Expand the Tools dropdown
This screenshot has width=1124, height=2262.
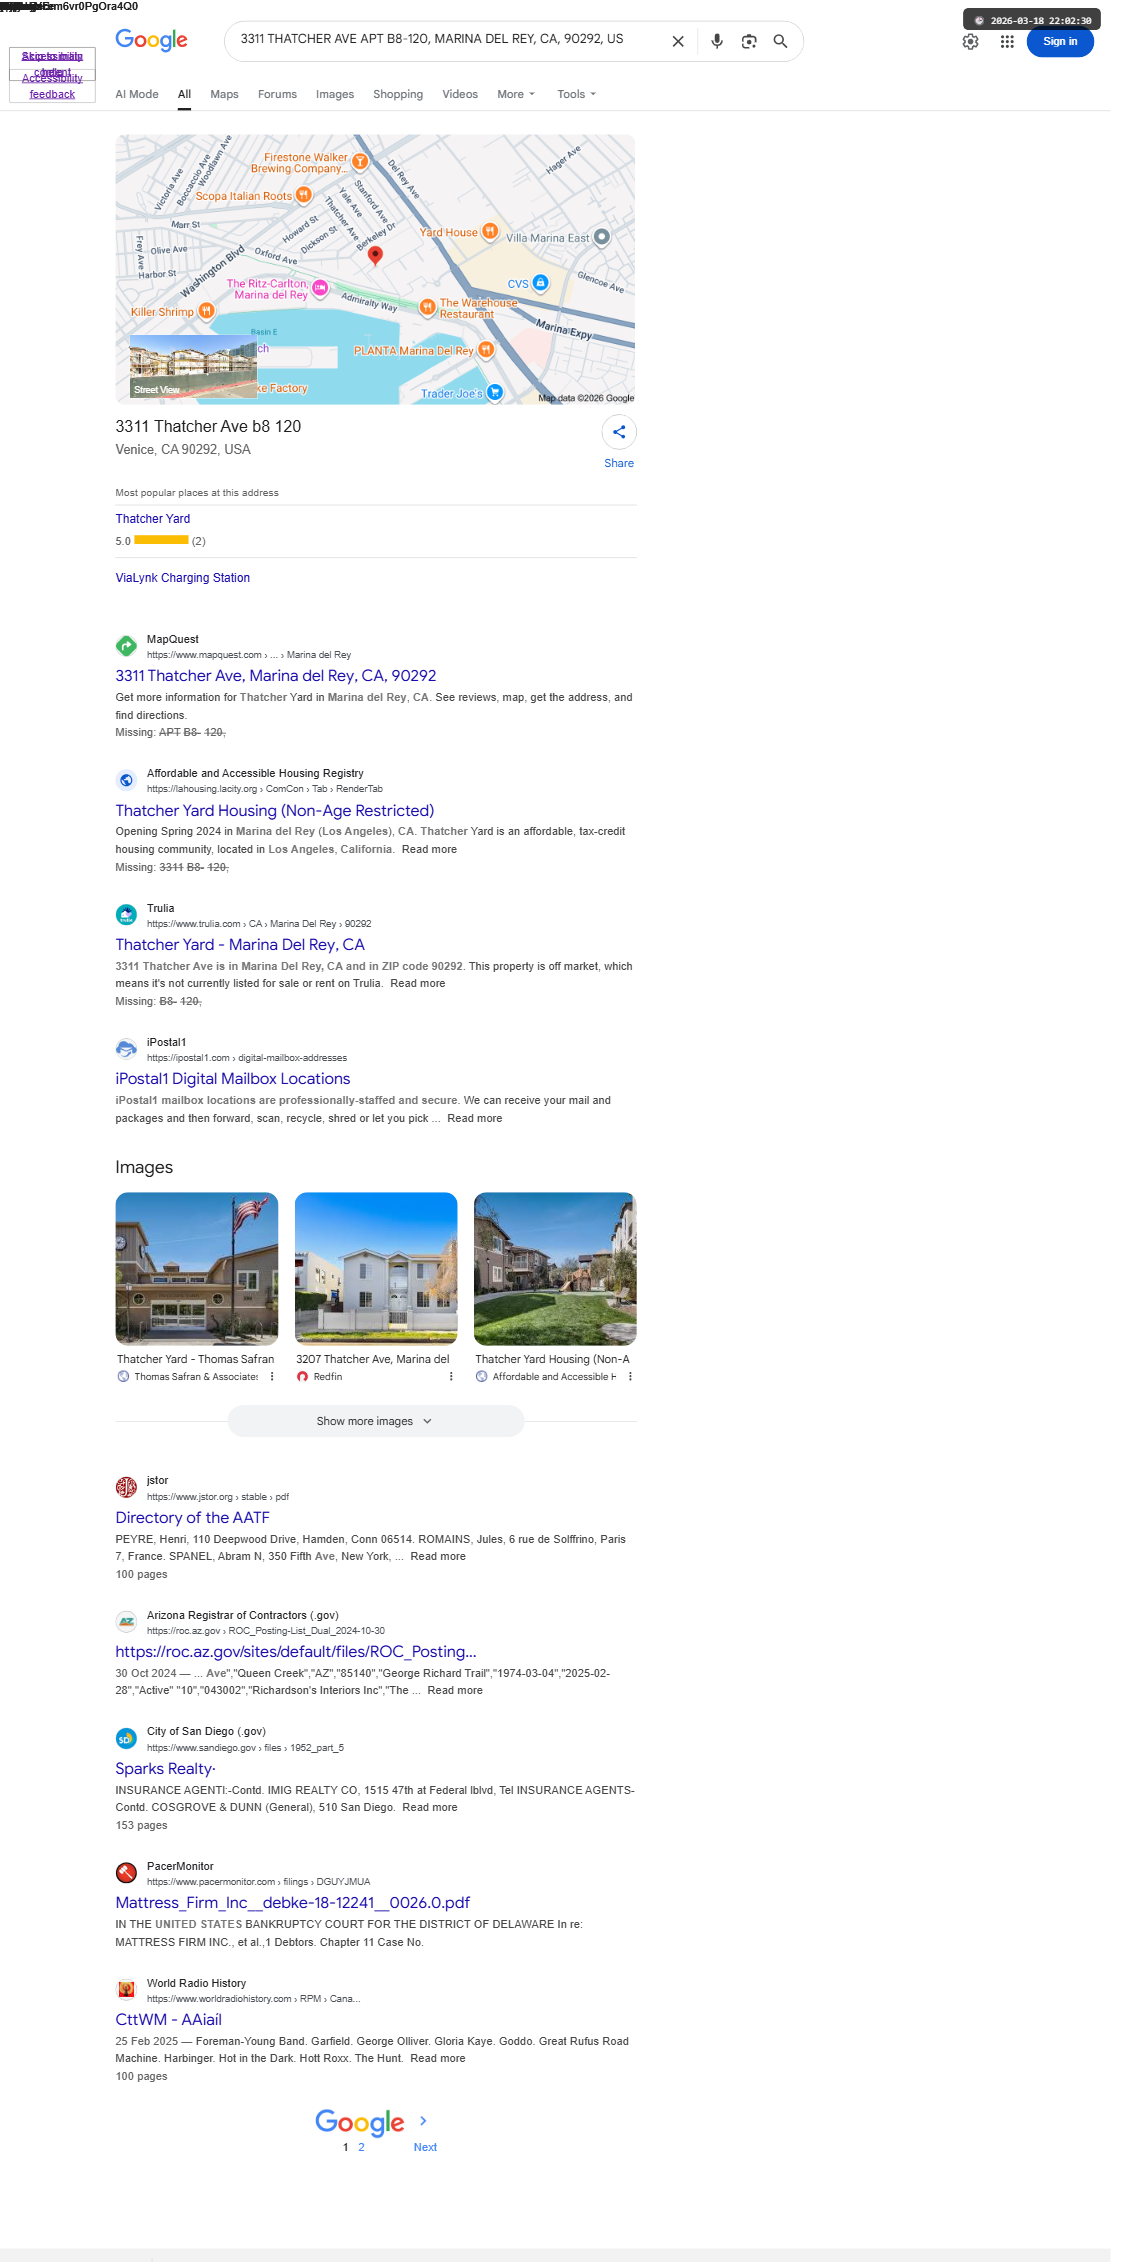coord(576,94)
